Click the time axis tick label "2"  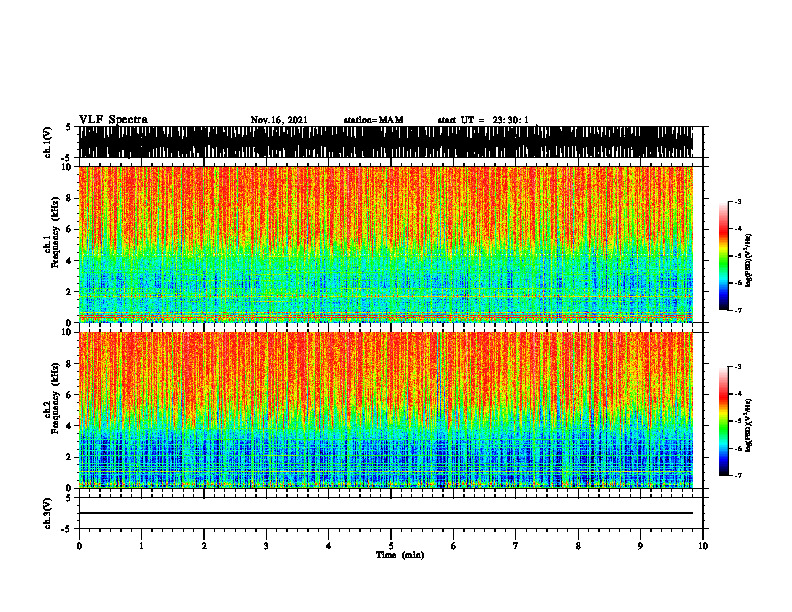click(x=204, y=545)
